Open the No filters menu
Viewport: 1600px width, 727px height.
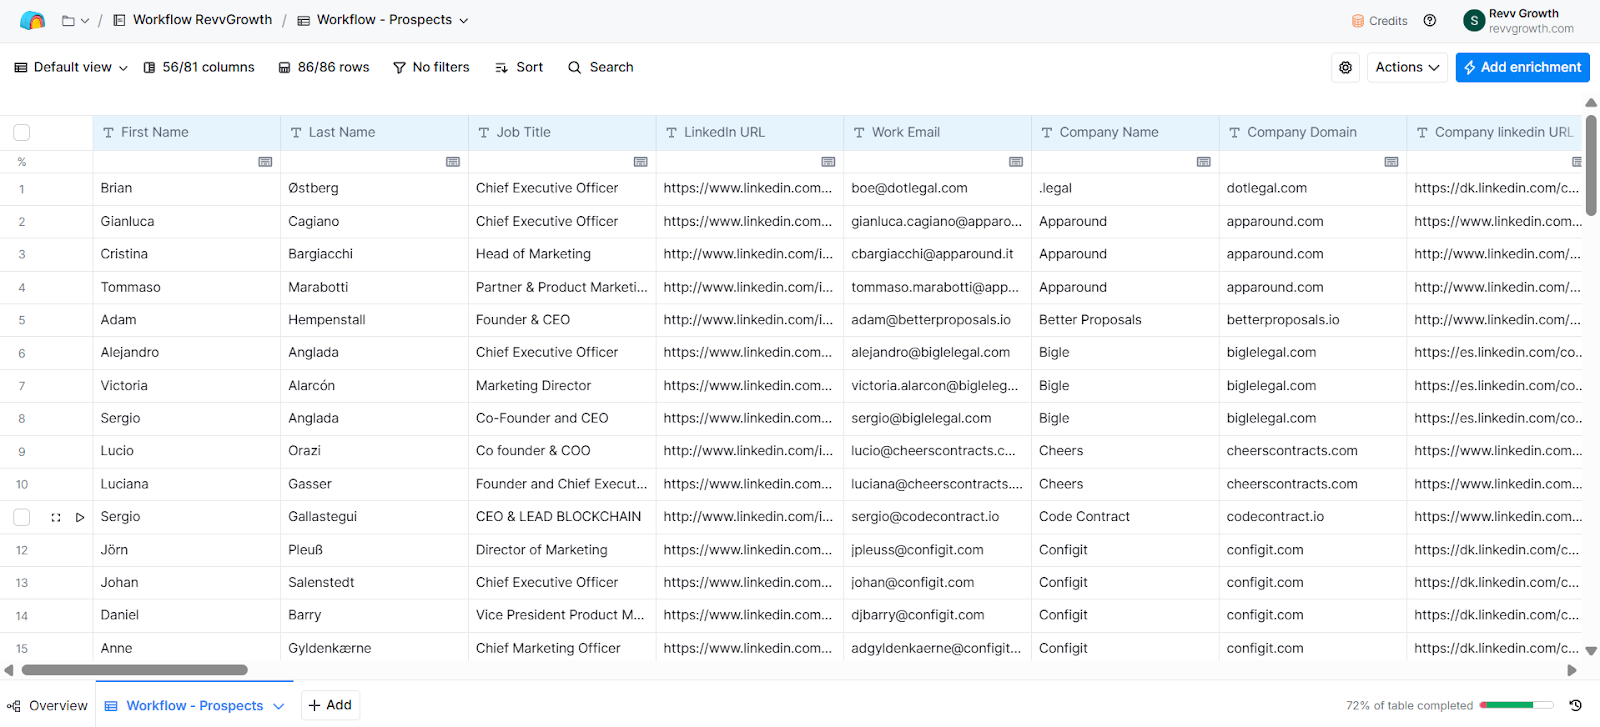pyautogui.click(x=431, y=67)
